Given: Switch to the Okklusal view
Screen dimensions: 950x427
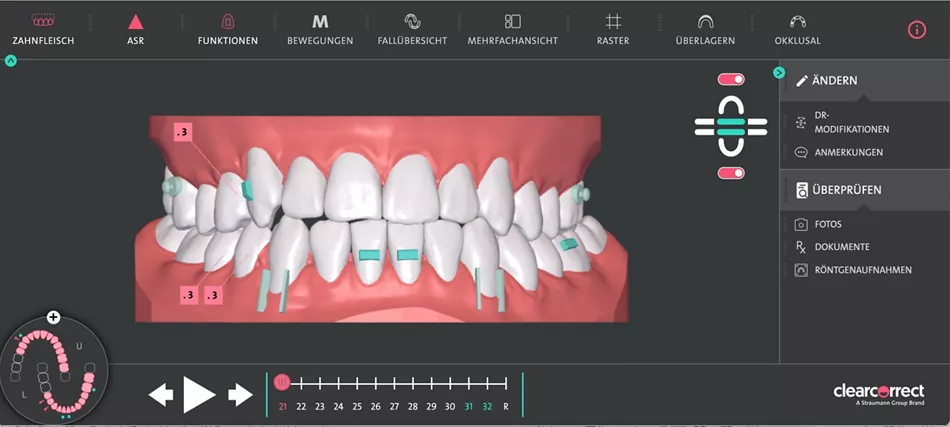Looking at the screenshot, I should [x=797, y=22].
